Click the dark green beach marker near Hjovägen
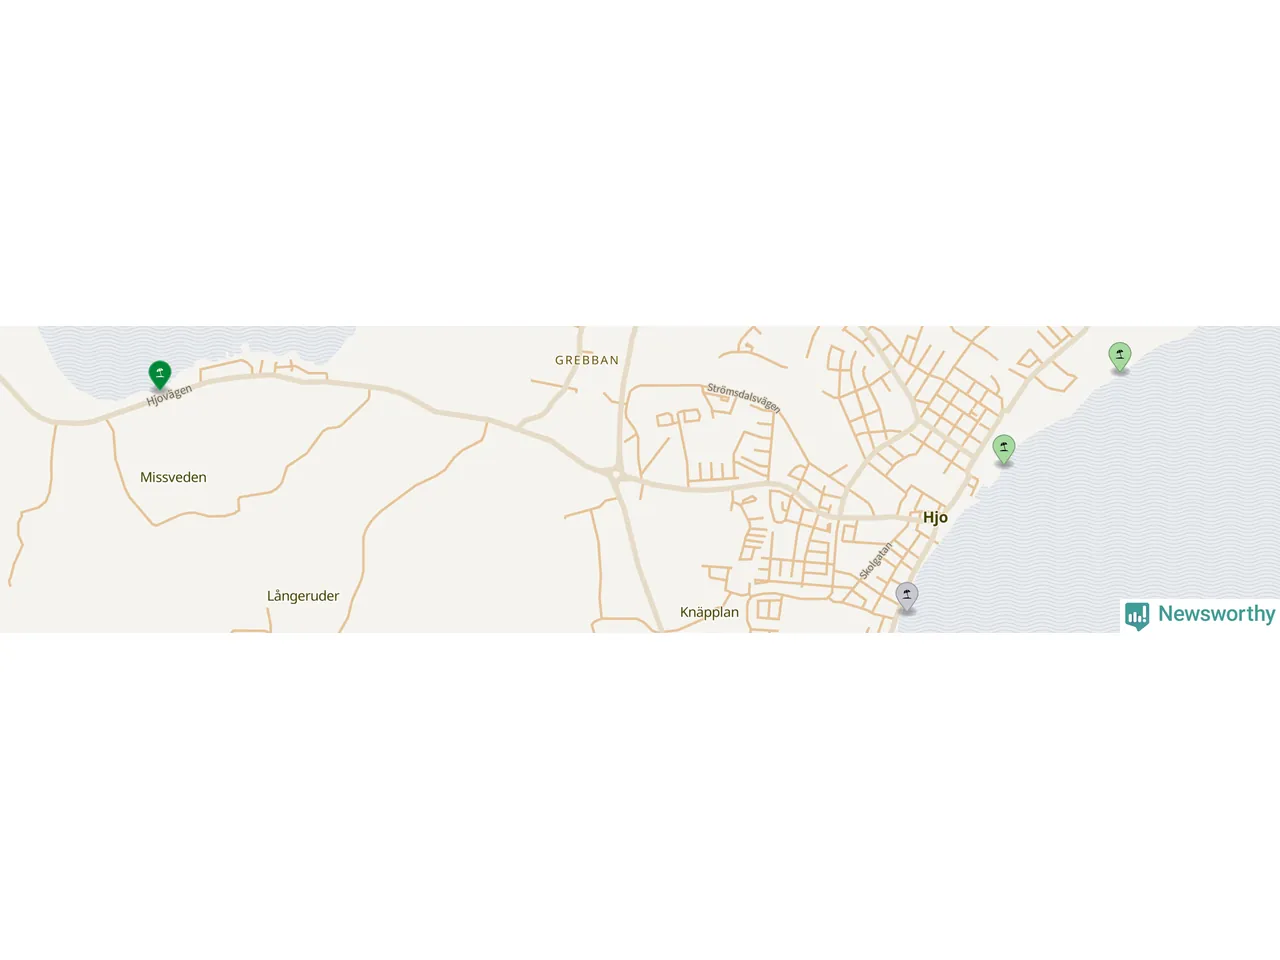 point(160,375)
